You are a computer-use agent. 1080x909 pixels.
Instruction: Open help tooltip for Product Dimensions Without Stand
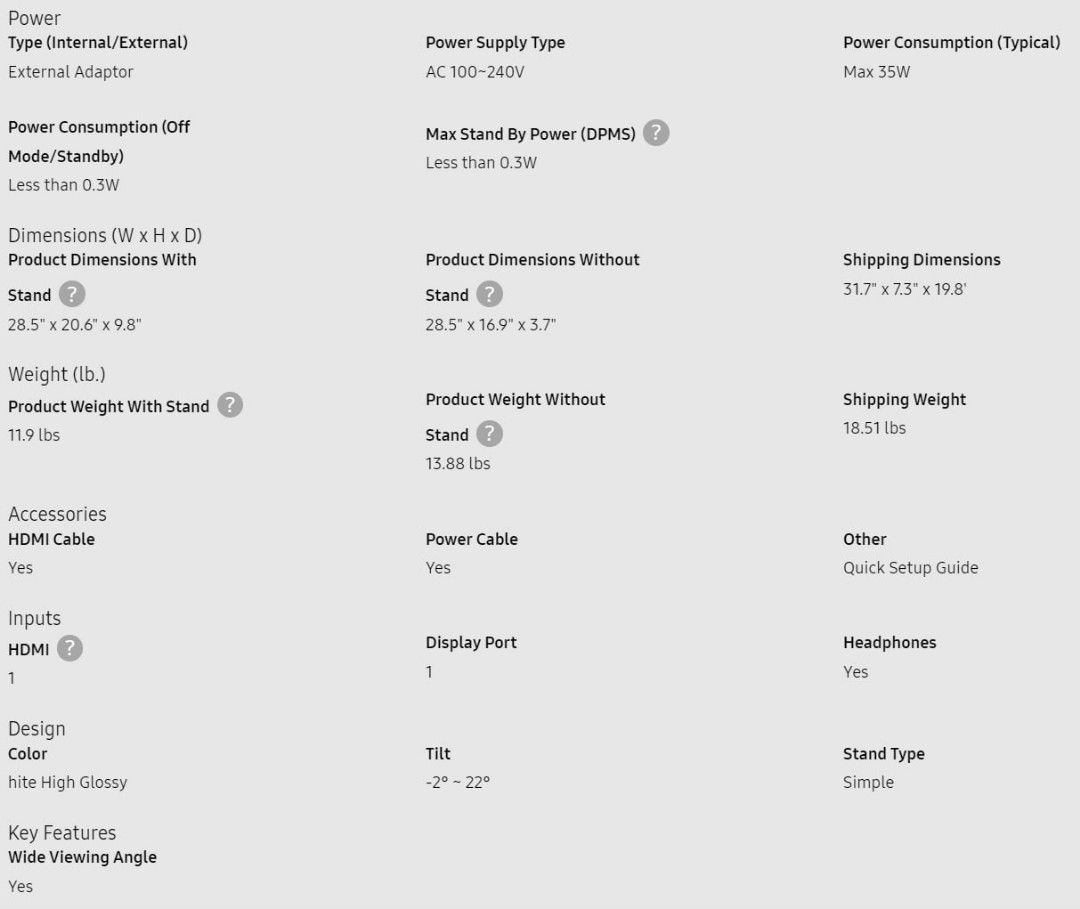click(489, 294)
